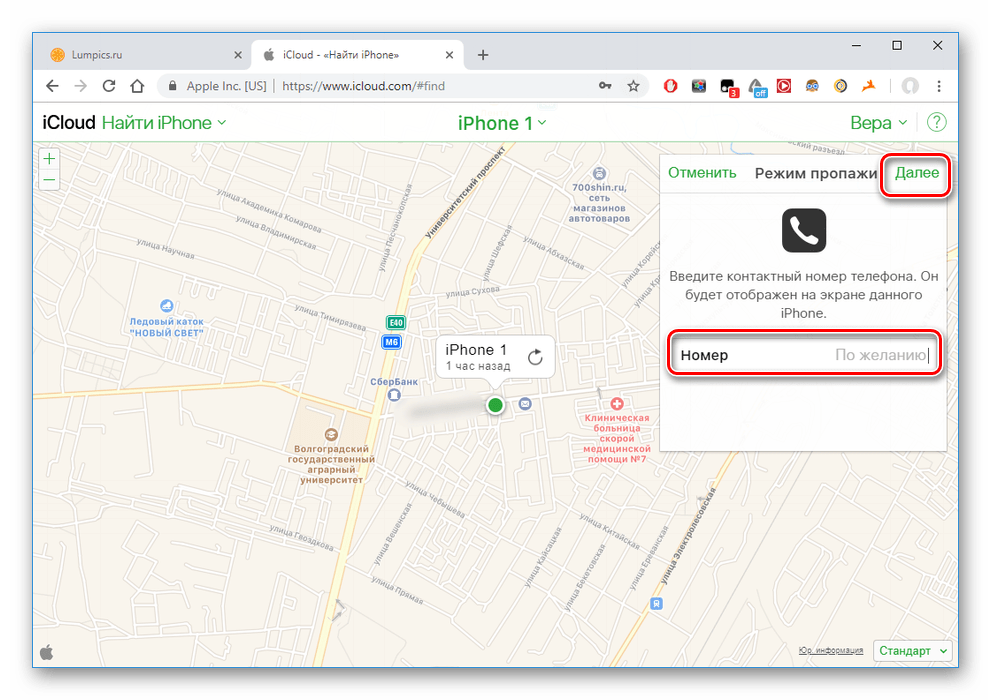Viewport: 991px width, 700px height.
Task: Click the padlock site security icon
Action: pos(172,86)
